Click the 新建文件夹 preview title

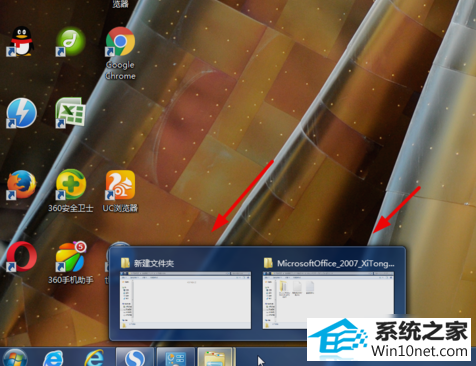pyautogui.click(x=154, y=263)
